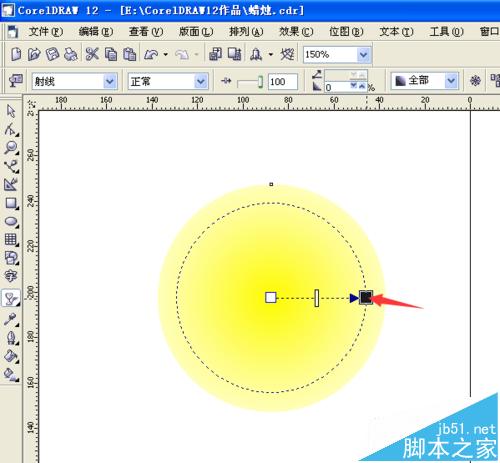Click the Application launcher icon

(x=256, y=54)
